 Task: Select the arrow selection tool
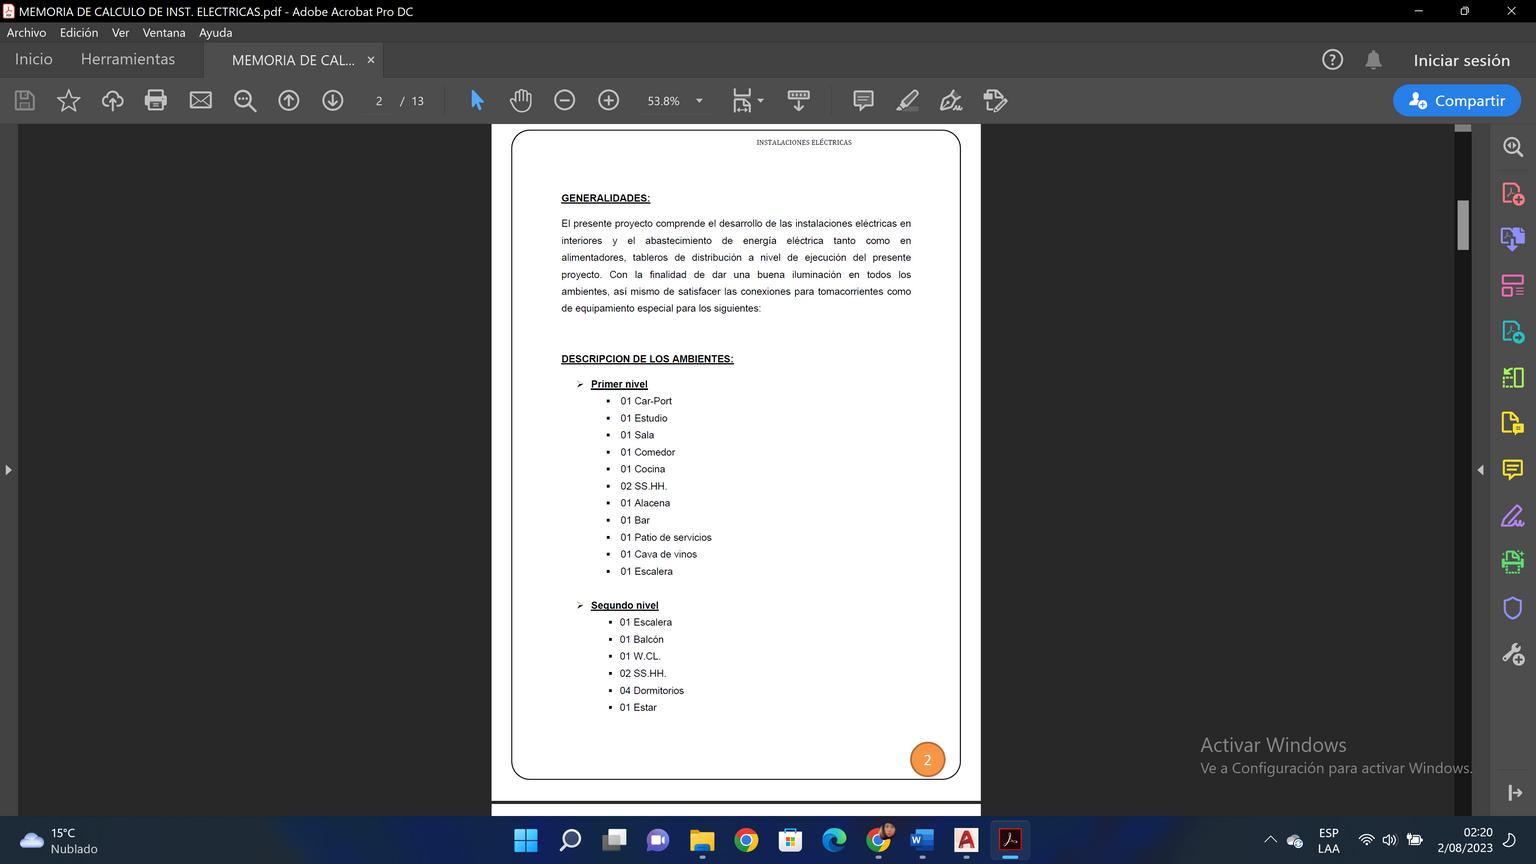point(477,100)
